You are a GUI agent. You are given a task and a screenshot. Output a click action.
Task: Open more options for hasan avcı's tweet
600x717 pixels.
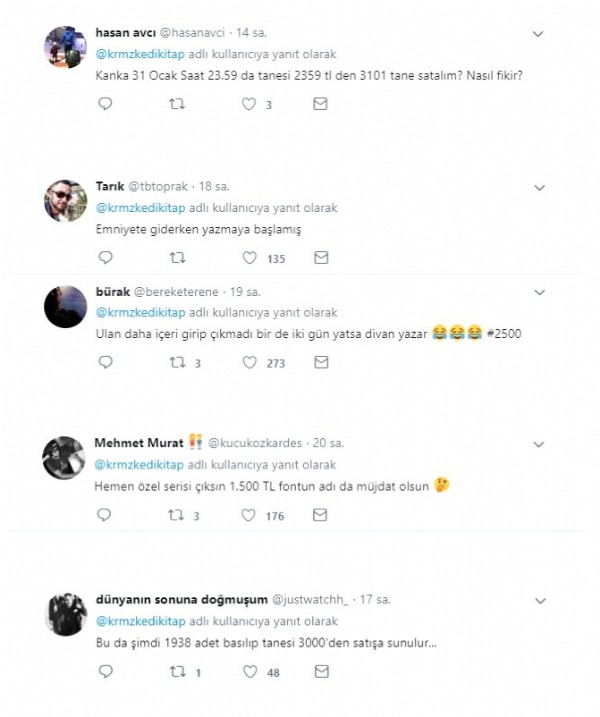pyautogui.click(x=538, y=34)
